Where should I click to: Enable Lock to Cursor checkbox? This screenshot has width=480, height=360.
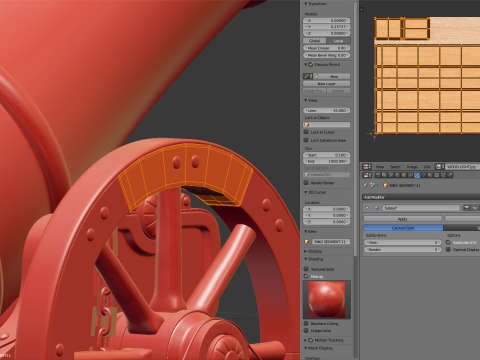point(306,132)
